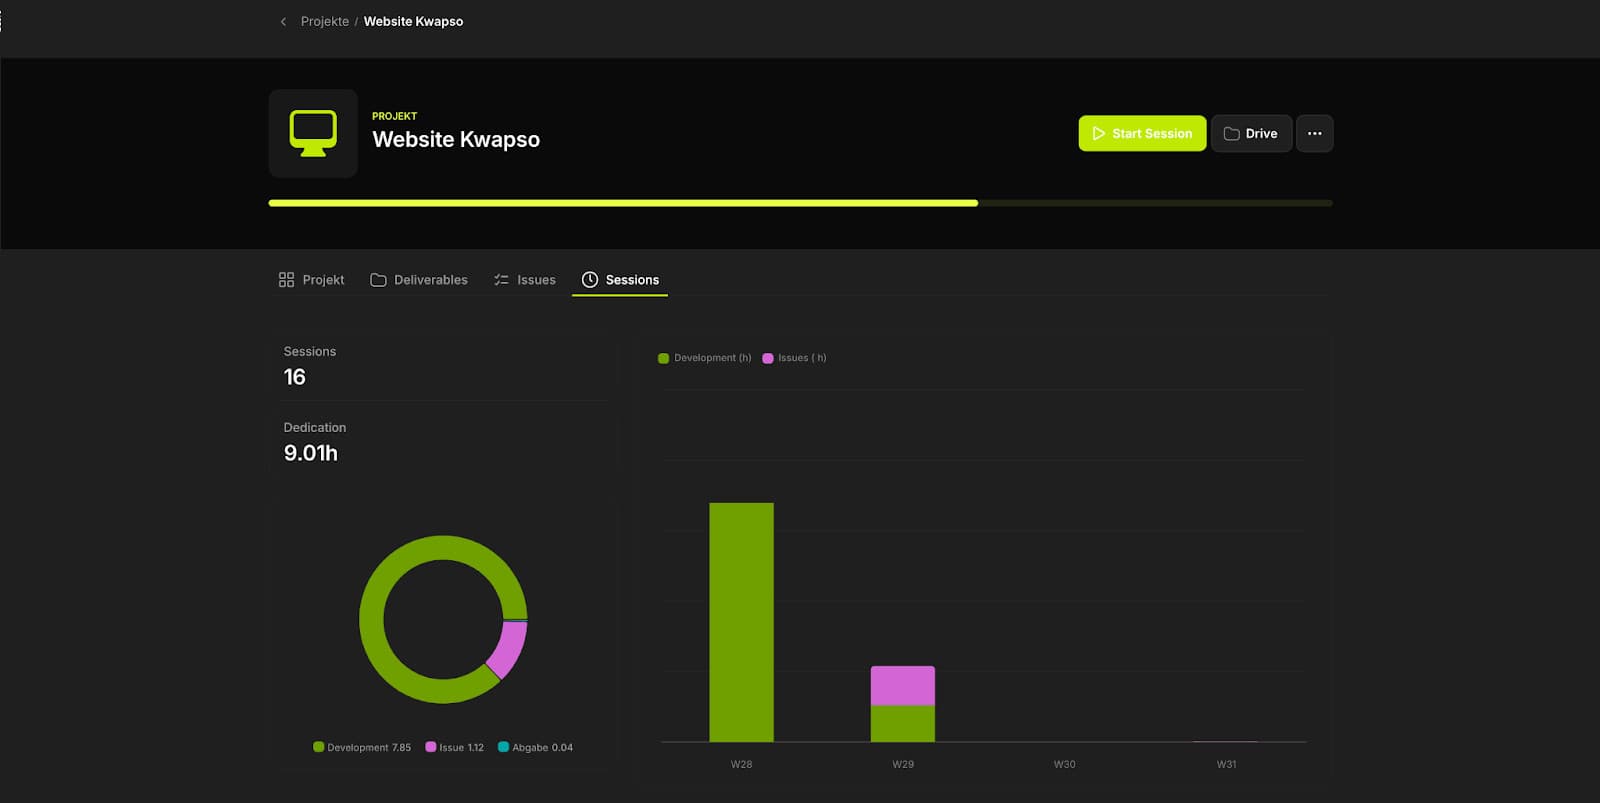Click the back chevron in breadcrumb

pyautogui.click(x=283, y=21)
